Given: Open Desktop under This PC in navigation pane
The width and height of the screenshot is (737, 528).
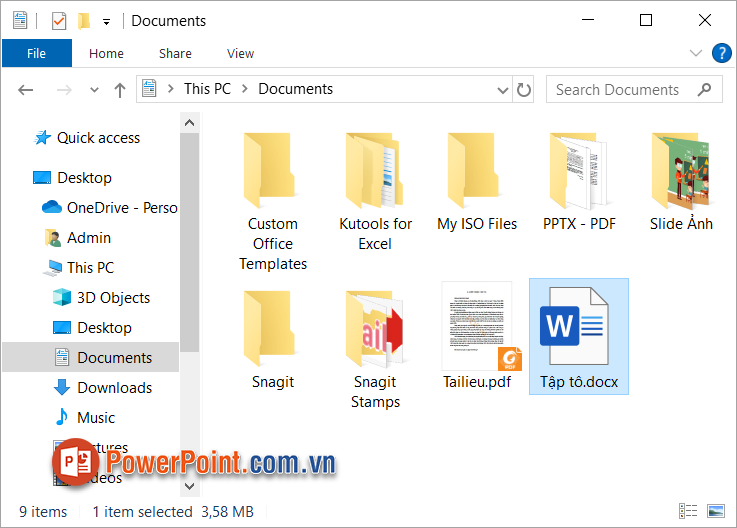Looking at the screenshot, I should (x=104, y=328).
